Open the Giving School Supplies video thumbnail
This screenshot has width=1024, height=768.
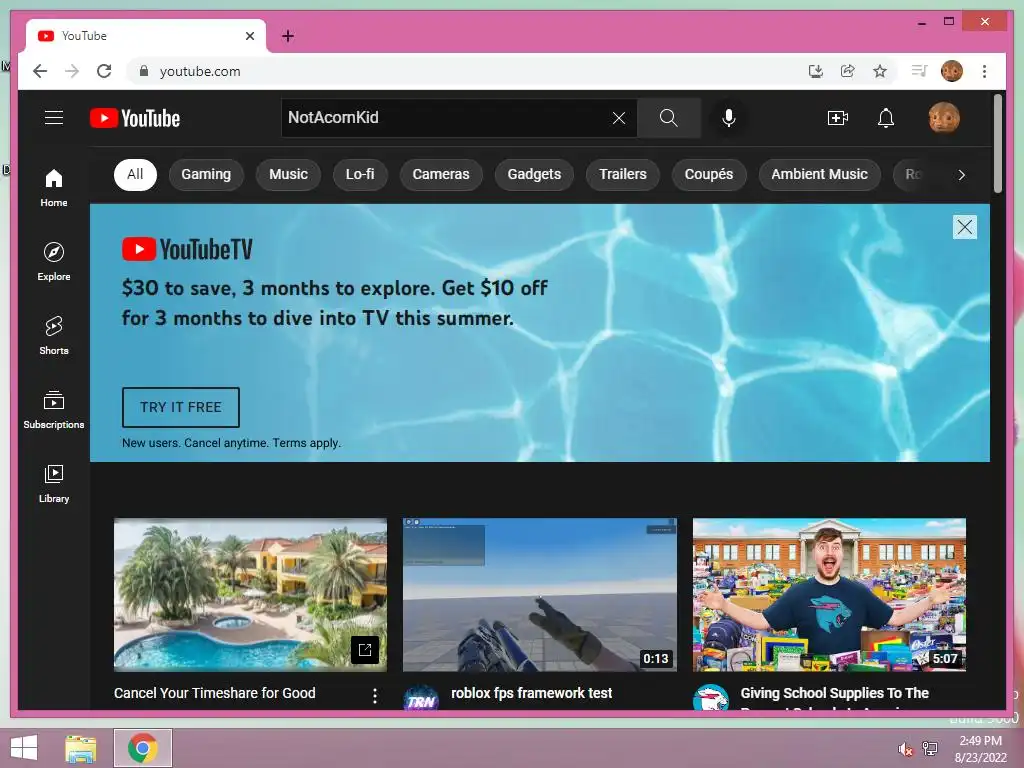pyautogui.click(x=829, y=595)
